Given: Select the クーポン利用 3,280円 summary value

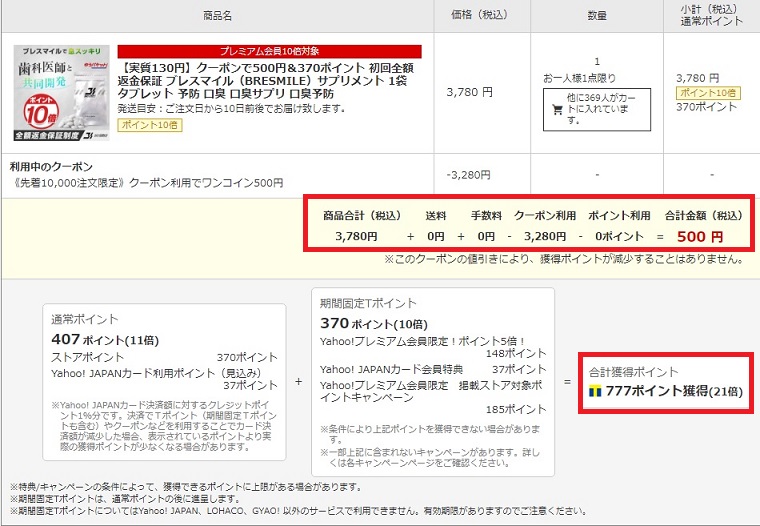Looking at the screenshot, I should pos(545,237).
